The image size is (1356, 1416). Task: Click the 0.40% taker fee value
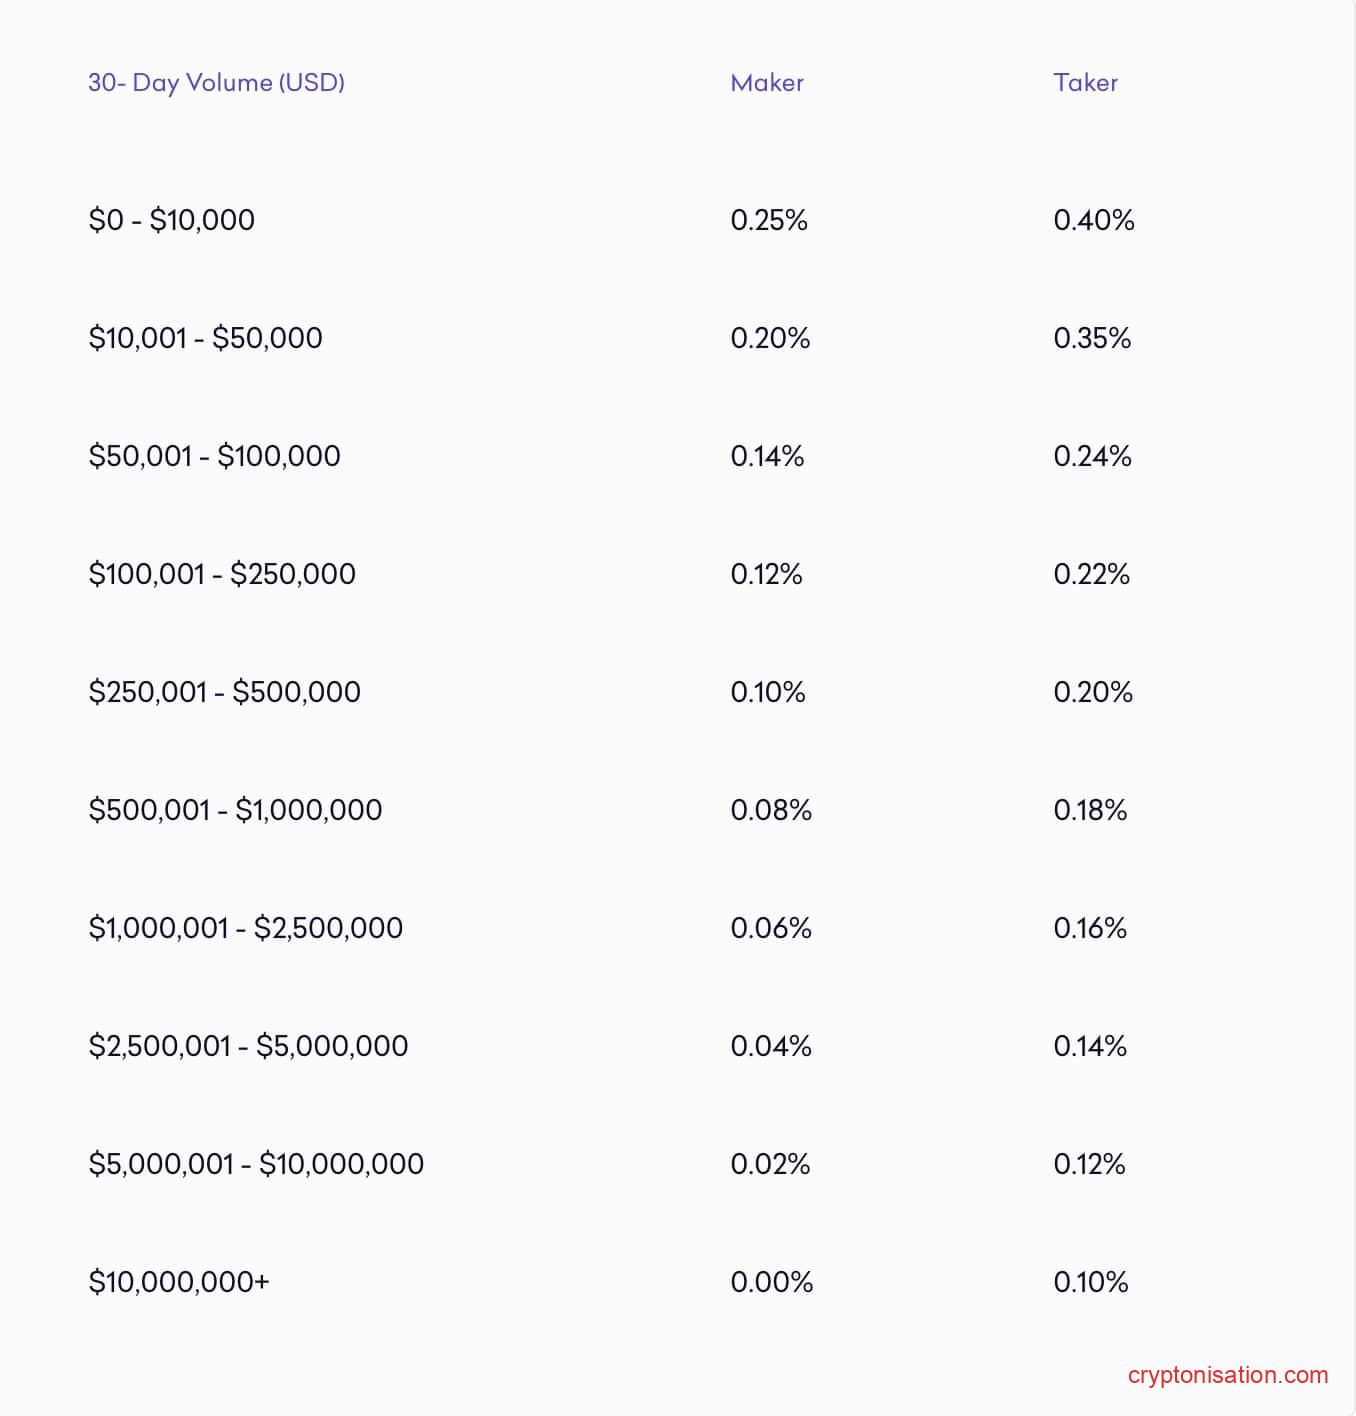click(1094, 220)
